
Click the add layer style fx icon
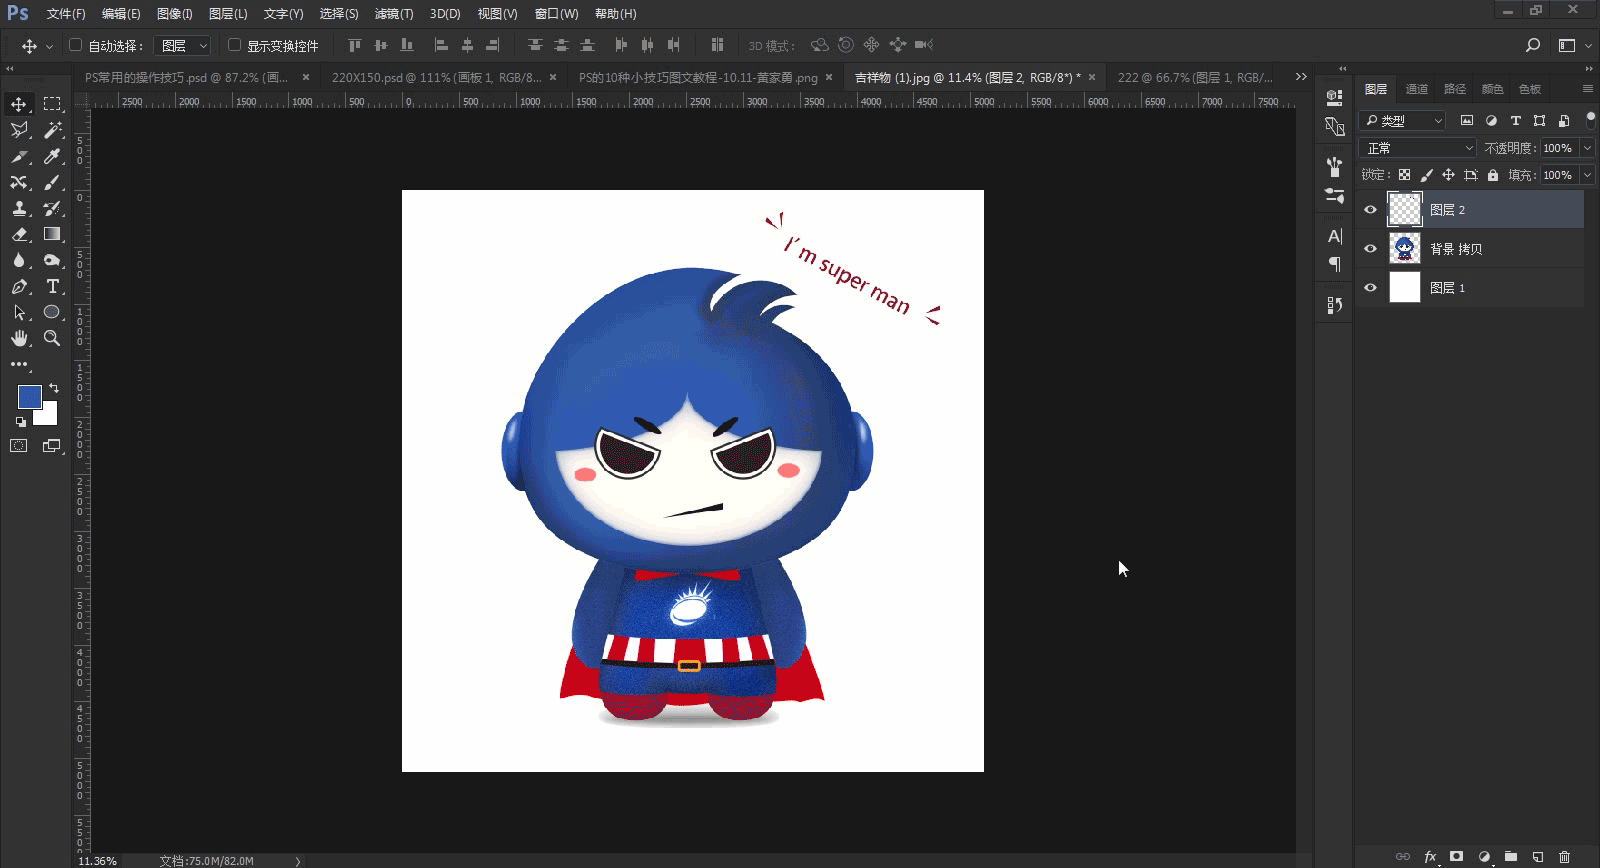point(1430,856)
